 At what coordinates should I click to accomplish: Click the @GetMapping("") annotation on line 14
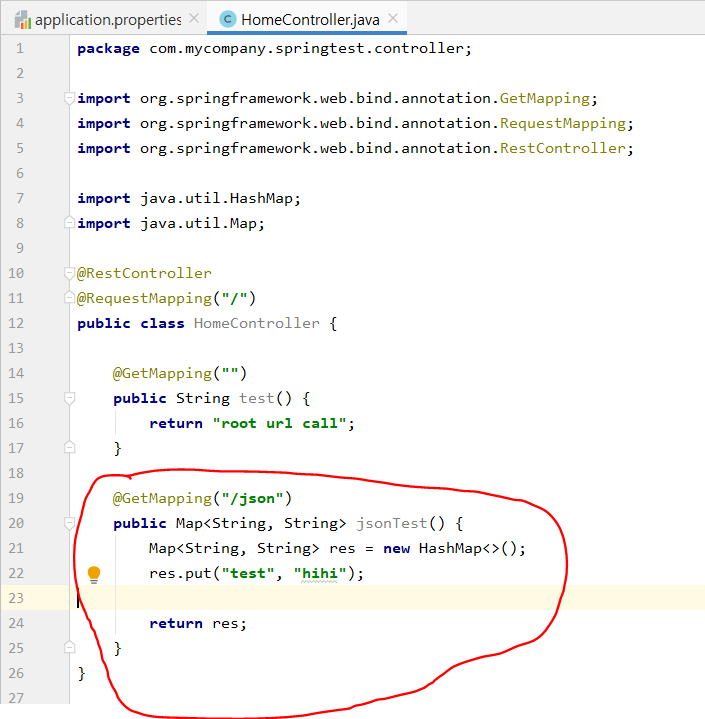click(180, 373)
